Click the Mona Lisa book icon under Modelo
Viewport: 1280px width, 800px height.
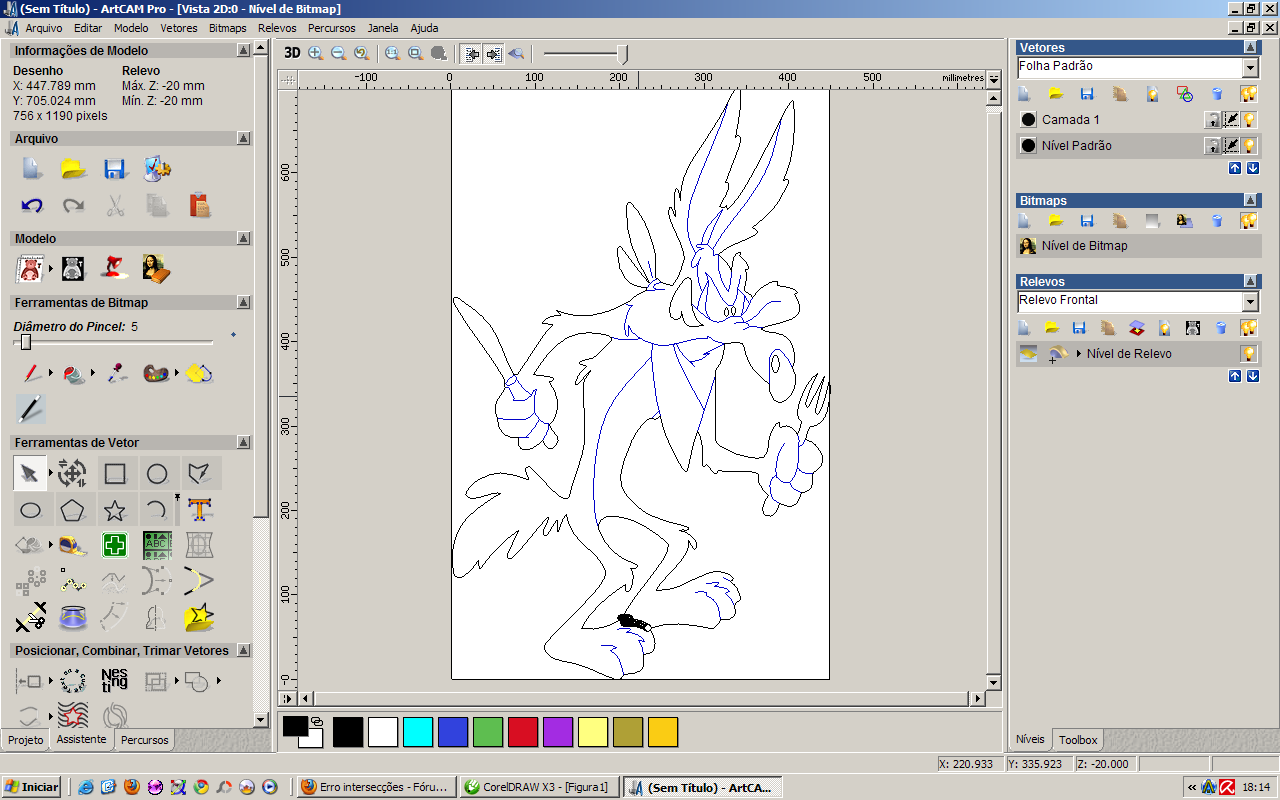pyautogui.click(x=156, y=268)
